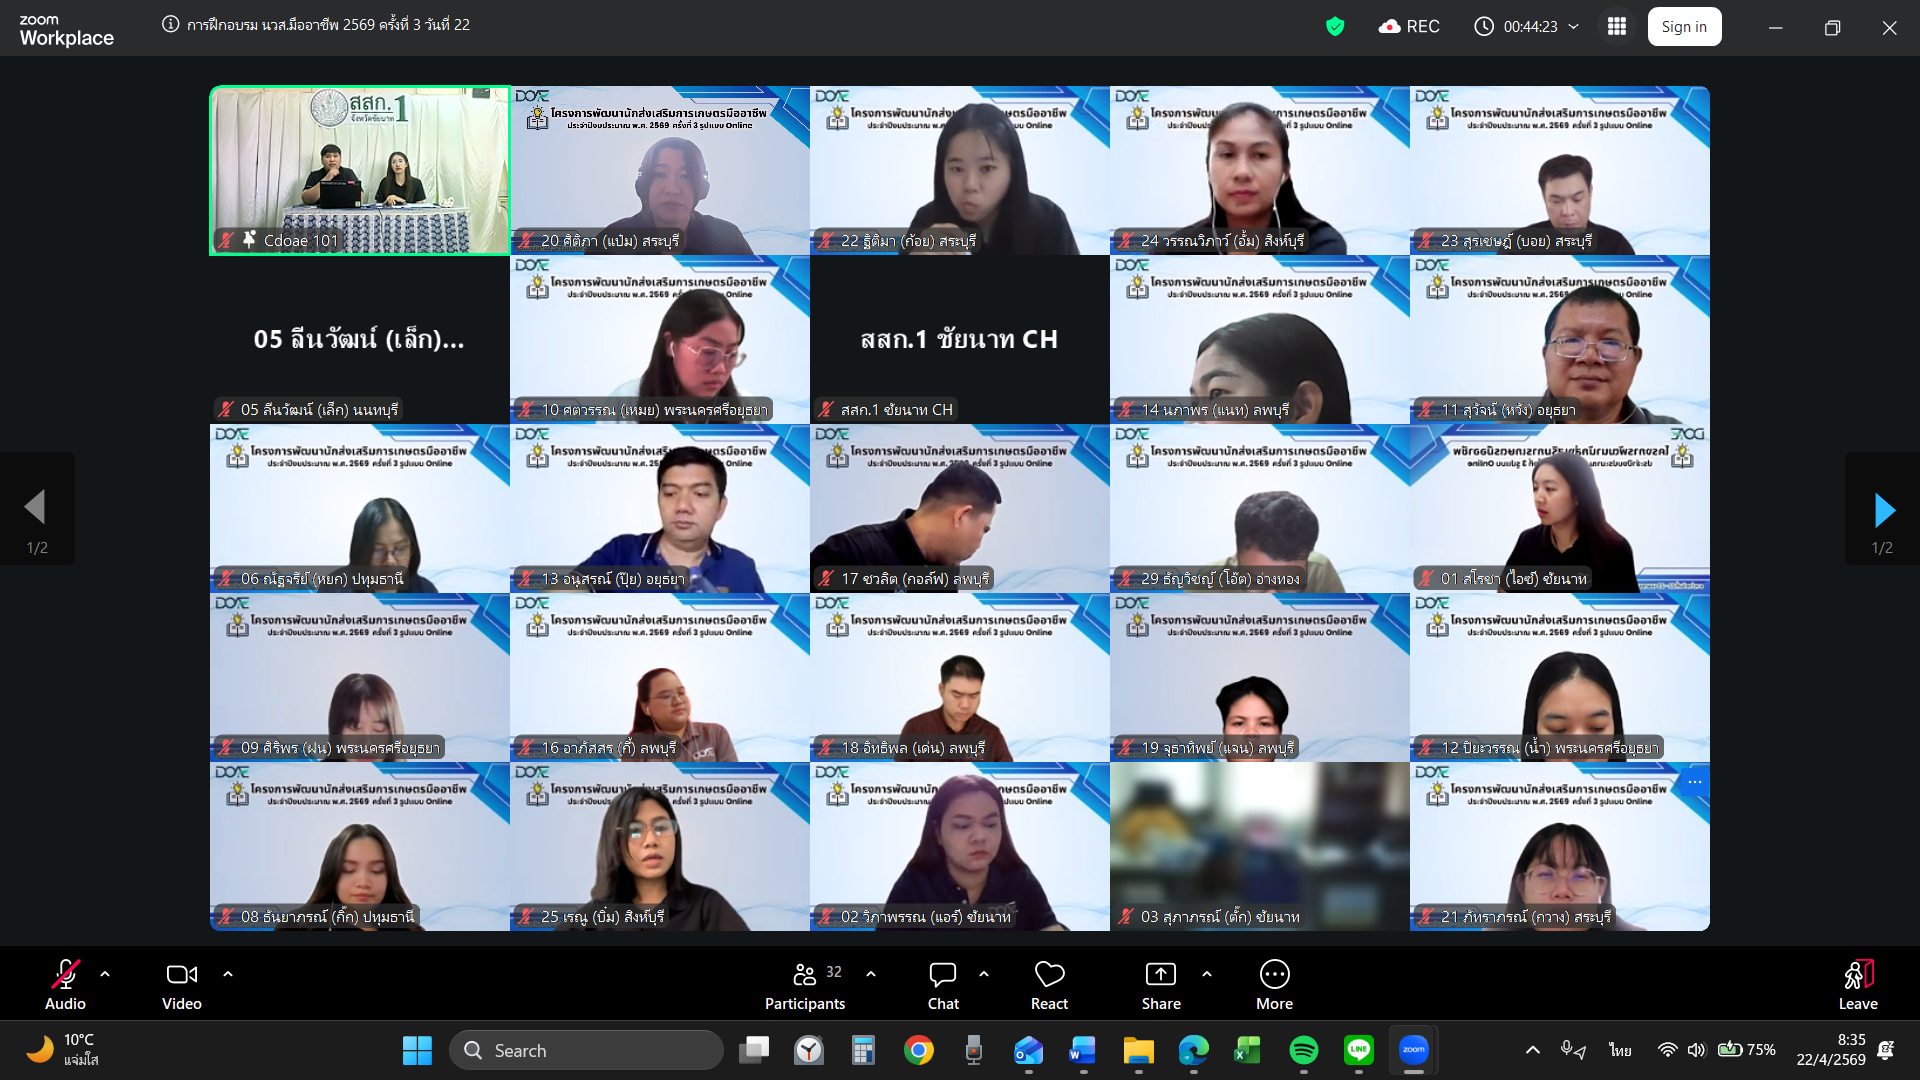The height and width of the screenshot is (1080, 1920).
Task: Click the REC recording indicator
Action: [1409, 27]
